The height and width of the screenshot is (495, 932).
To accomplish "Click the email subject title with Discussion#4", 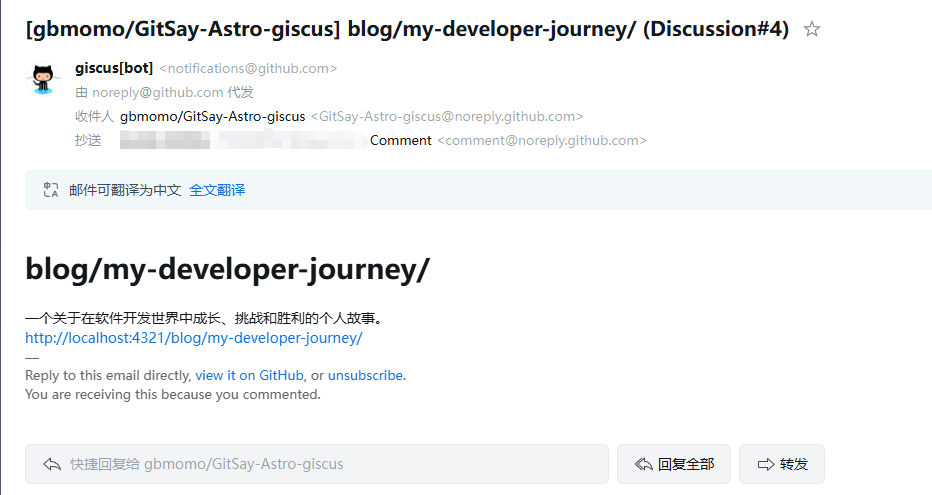I will [x=406, y=30].
